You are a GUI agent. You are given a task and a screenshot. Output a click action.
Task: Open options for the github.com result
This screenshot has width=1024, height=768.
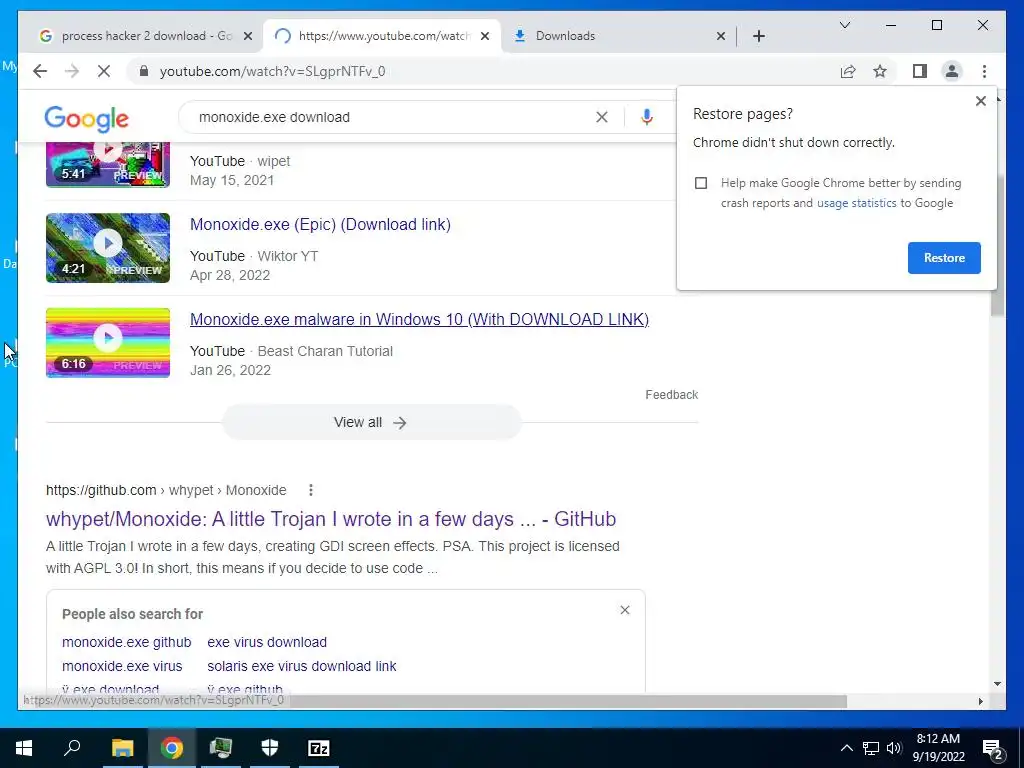click(311, 490)
